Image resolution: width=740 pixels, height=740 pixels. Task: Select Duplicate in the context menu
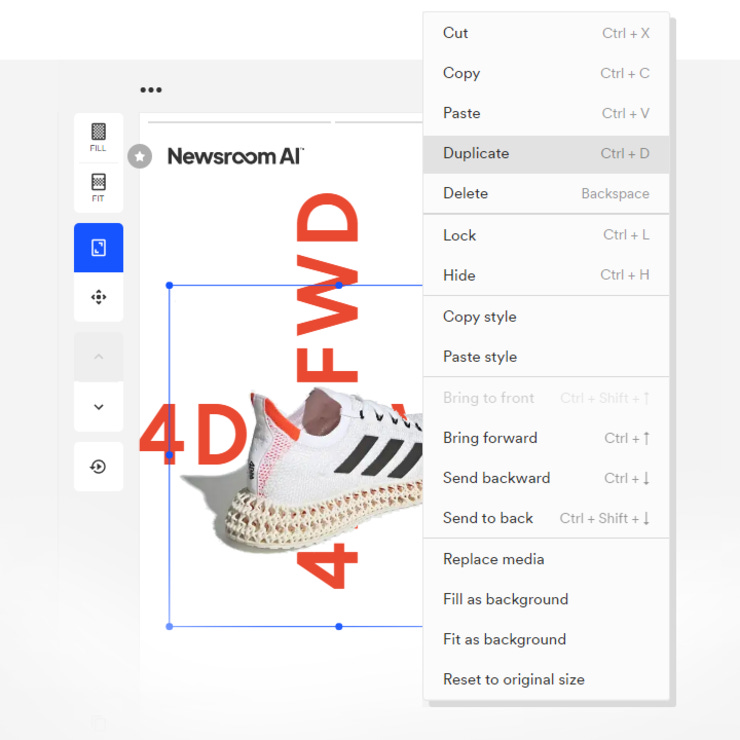(546, 154)
